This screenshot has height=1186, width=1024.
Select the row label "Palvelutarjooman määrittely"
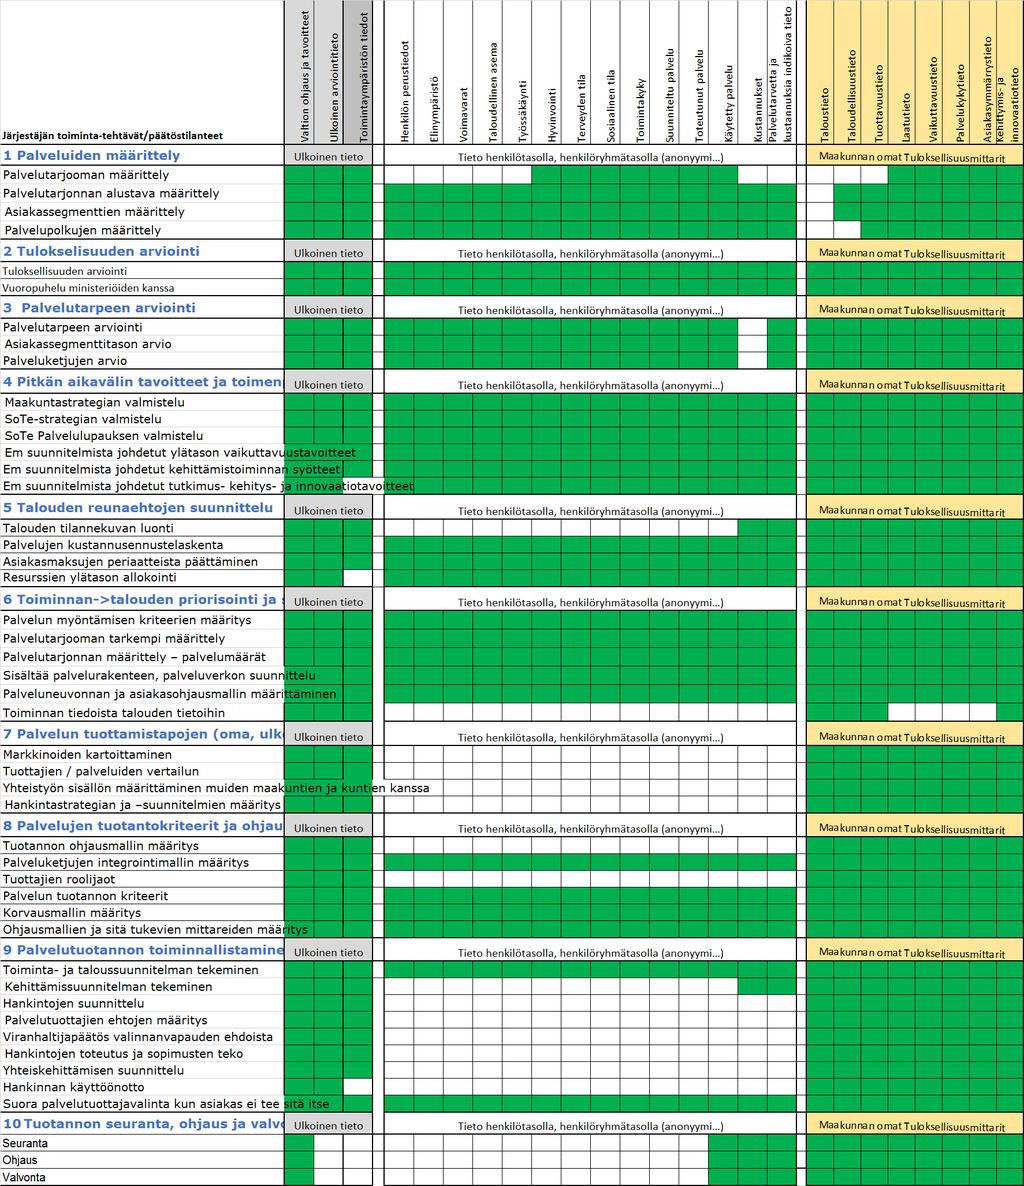pyautogui.click(x=86, y=175)
